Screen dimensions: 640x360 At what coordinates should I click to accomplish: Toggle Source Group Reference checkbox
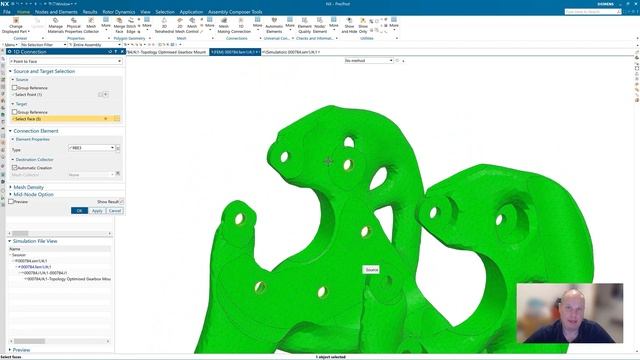(x=15, y=88)
